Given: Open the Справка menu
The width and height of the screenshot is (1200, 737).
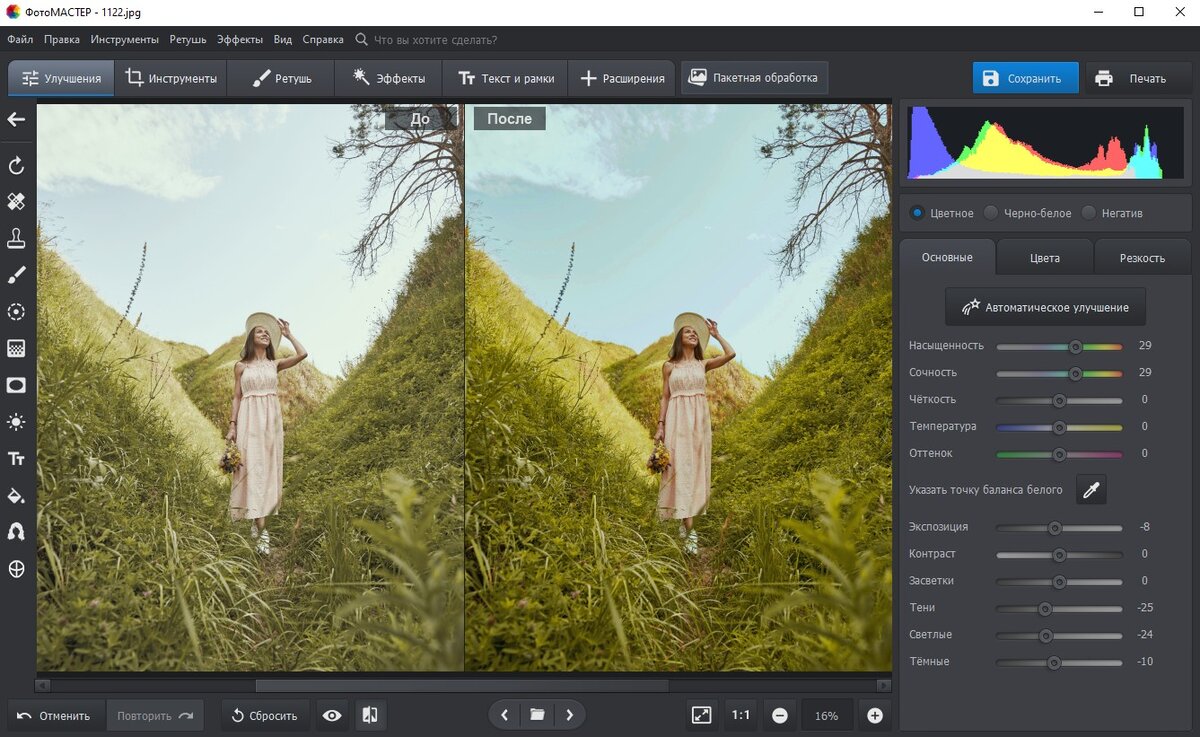Looking at the screenshot, I should coord(323,40).
